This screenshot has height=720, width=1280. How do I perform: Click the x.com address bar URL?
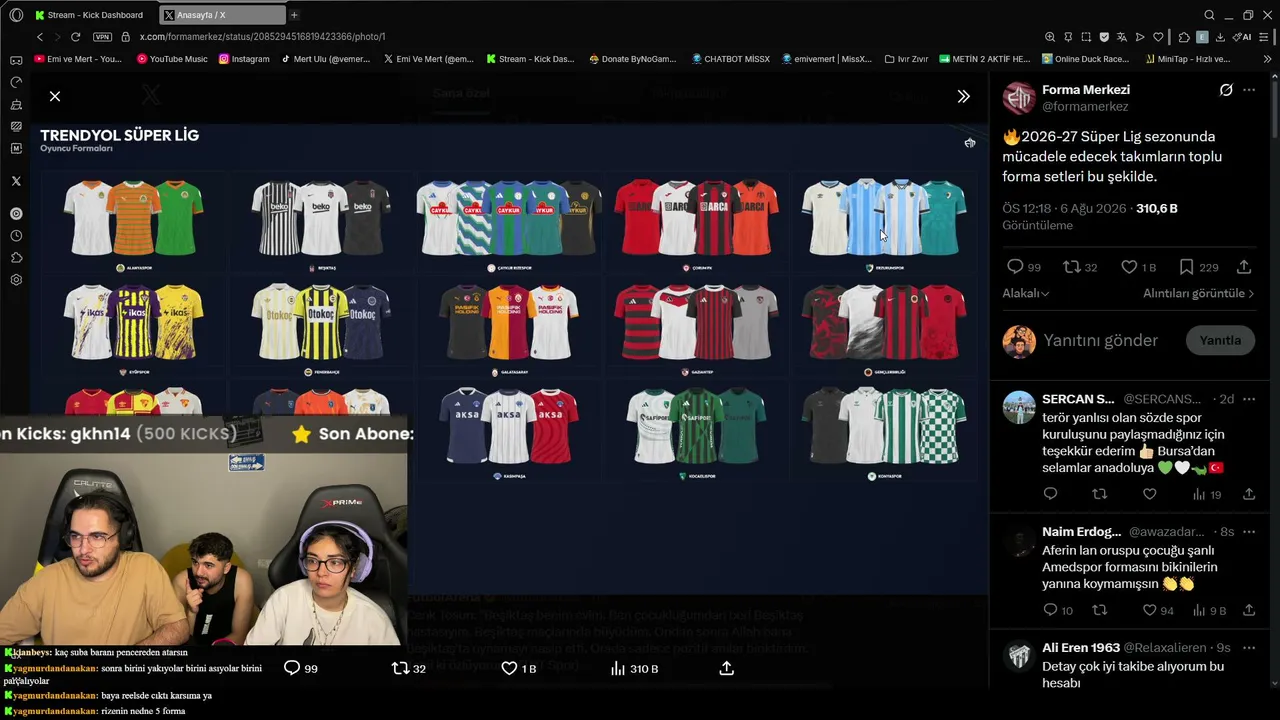click(x=262, y=37)
